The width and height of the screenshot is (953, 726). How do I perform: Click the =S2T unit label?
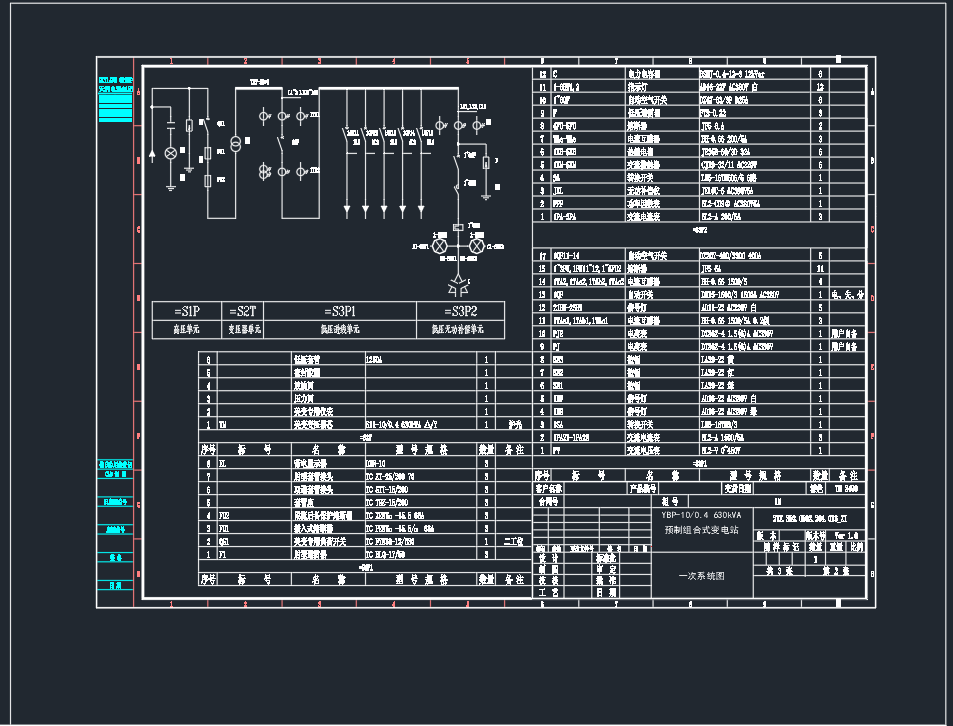pos(244,311)
